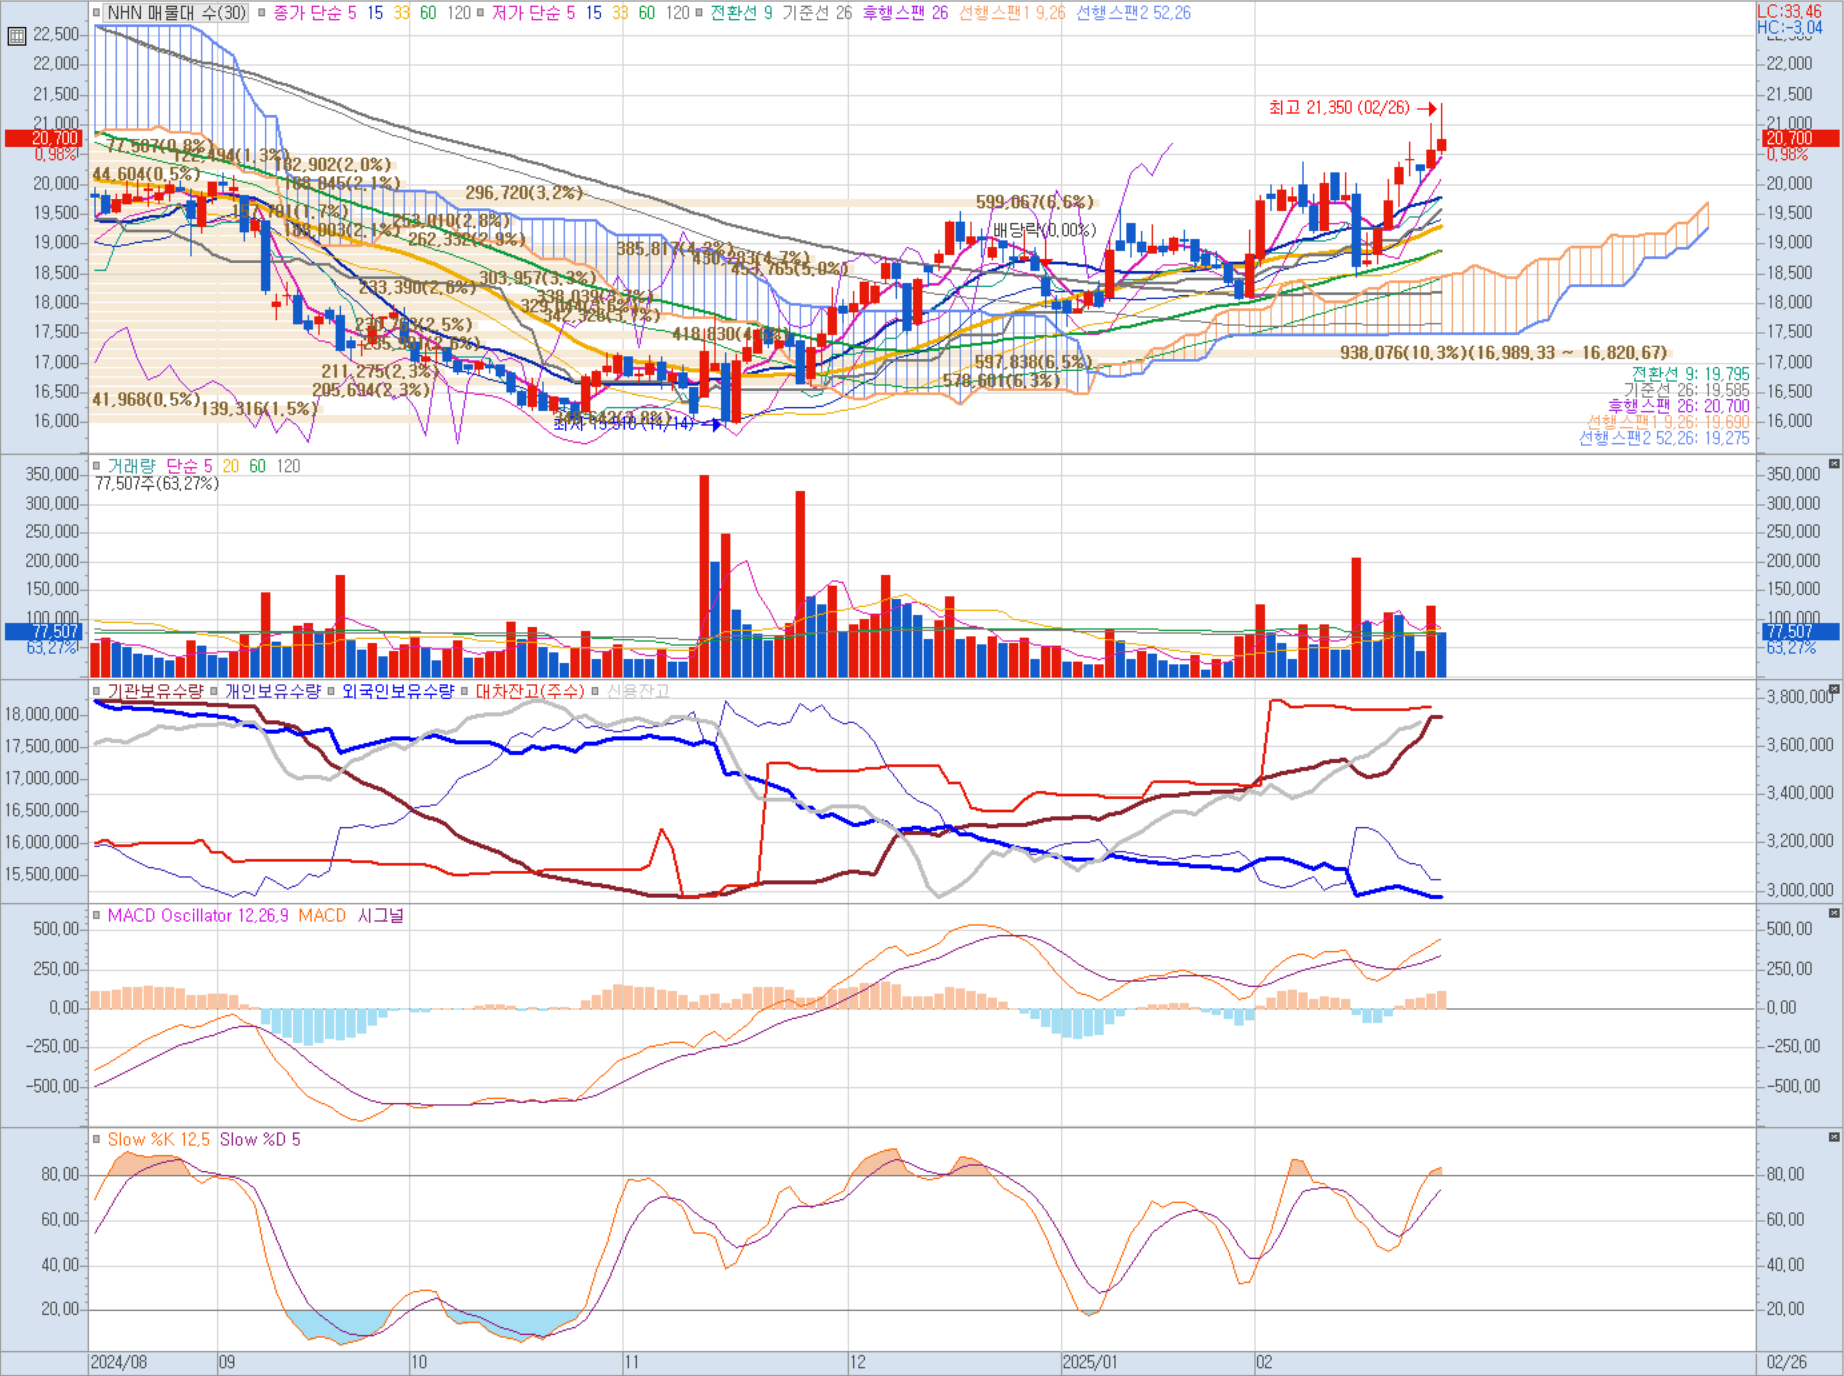The width and height of the screenshot is (1844, 1376).
Task: Toggle the 전환선 9 Ichimoku indicator marker
Action: (x=700, y=13)
